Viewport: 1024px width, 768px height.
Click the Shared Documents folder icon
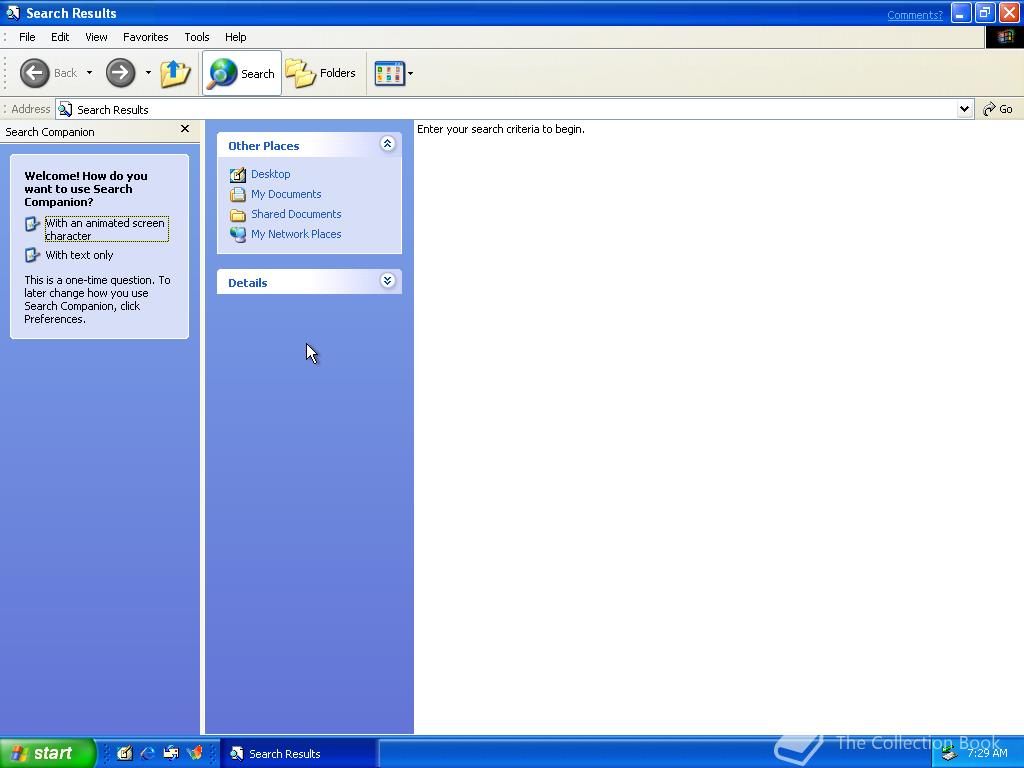click(238, 215)
